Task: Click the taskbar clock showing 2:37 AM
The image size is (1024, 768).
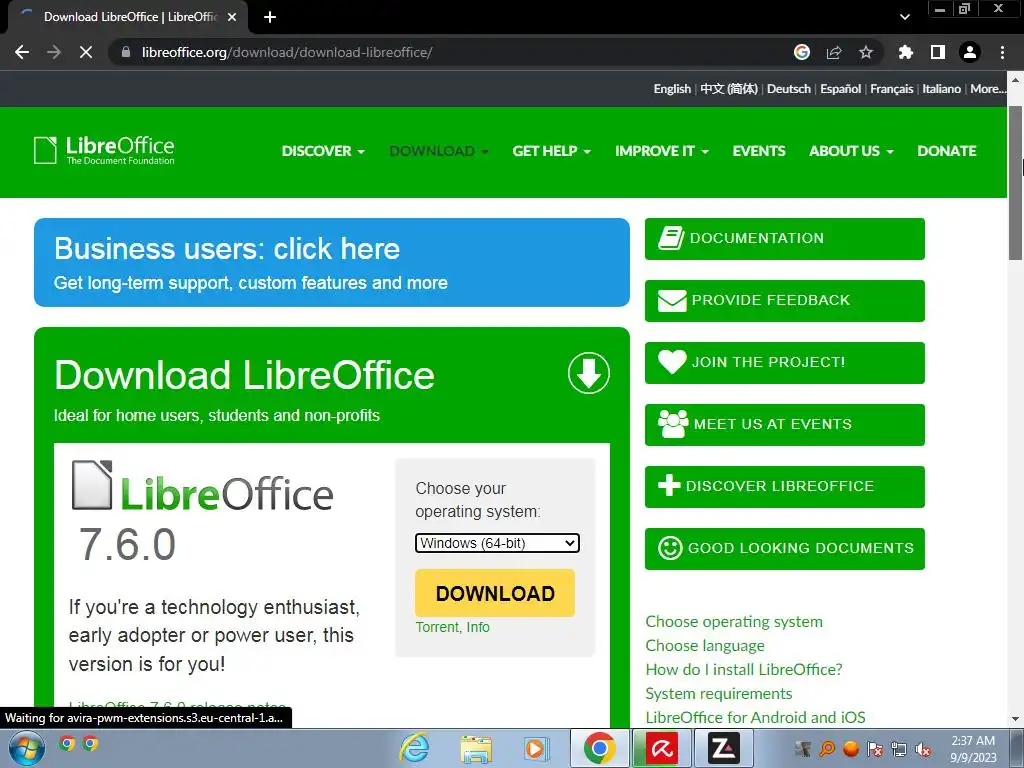Action: pos(973,748)
